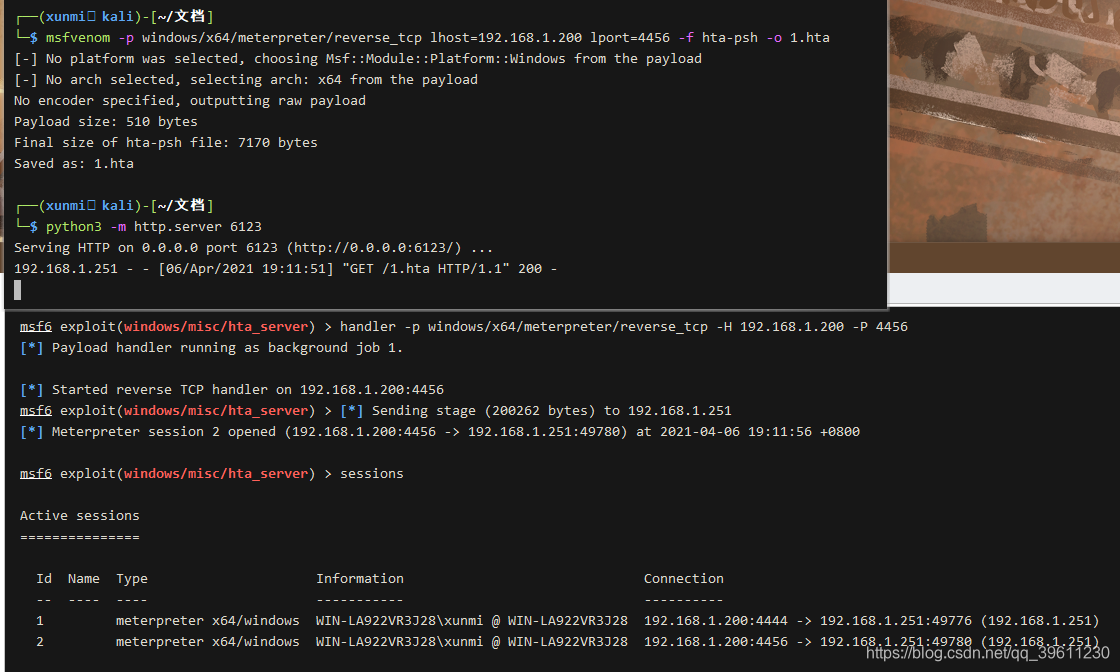Click 'Started reverse TCP handler on 192.168.1.200:4456'
Viewport: 1120px width, 672px height.
click(x=248, y=390)
